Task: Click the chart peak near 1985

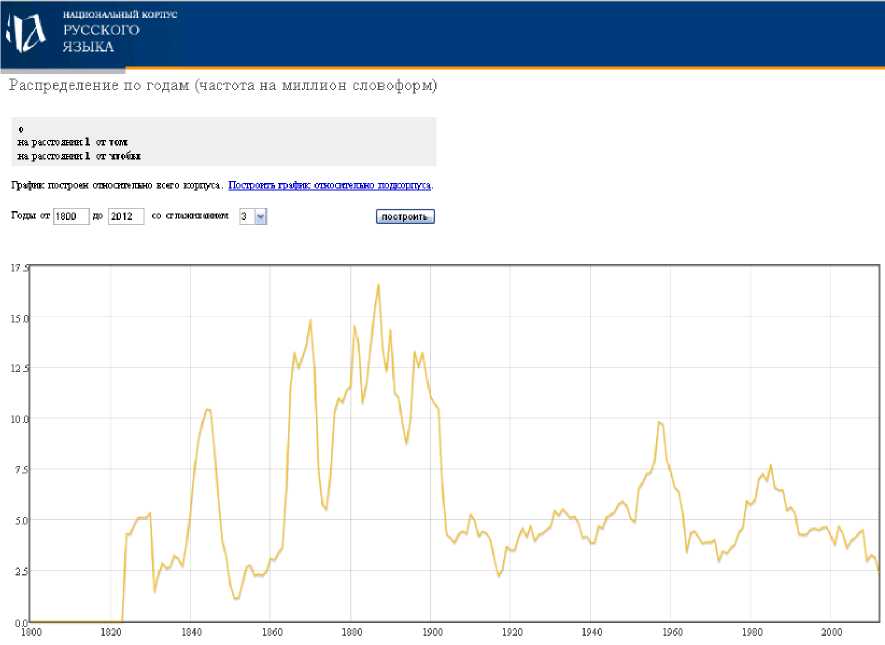Action: tap(770, 466)
